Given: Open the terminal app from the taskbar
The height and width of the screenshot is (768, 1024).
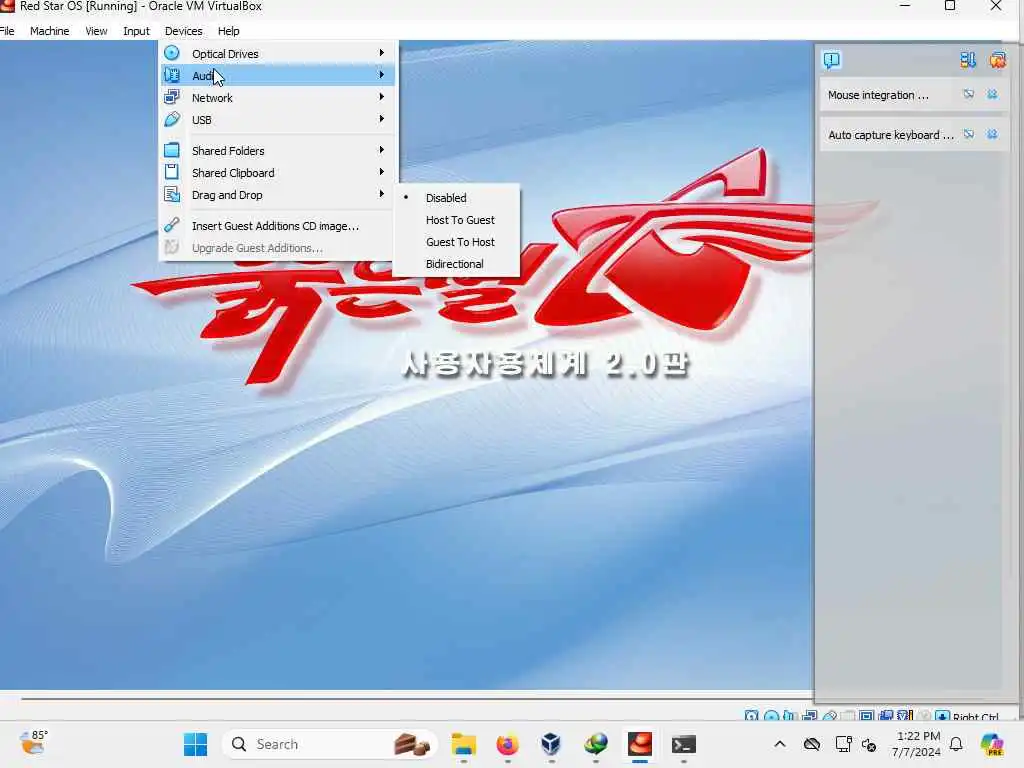Looking at the screenshot, I should coord(684,744).
